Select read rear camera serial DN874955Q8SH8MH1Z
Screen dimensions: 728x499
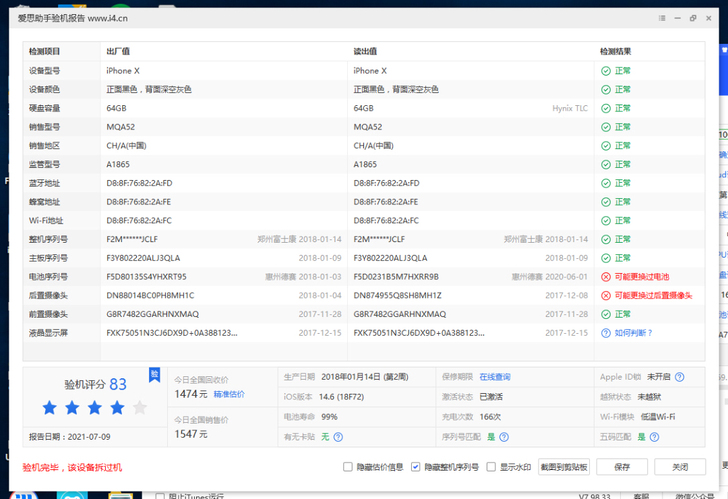coord(397,296)
